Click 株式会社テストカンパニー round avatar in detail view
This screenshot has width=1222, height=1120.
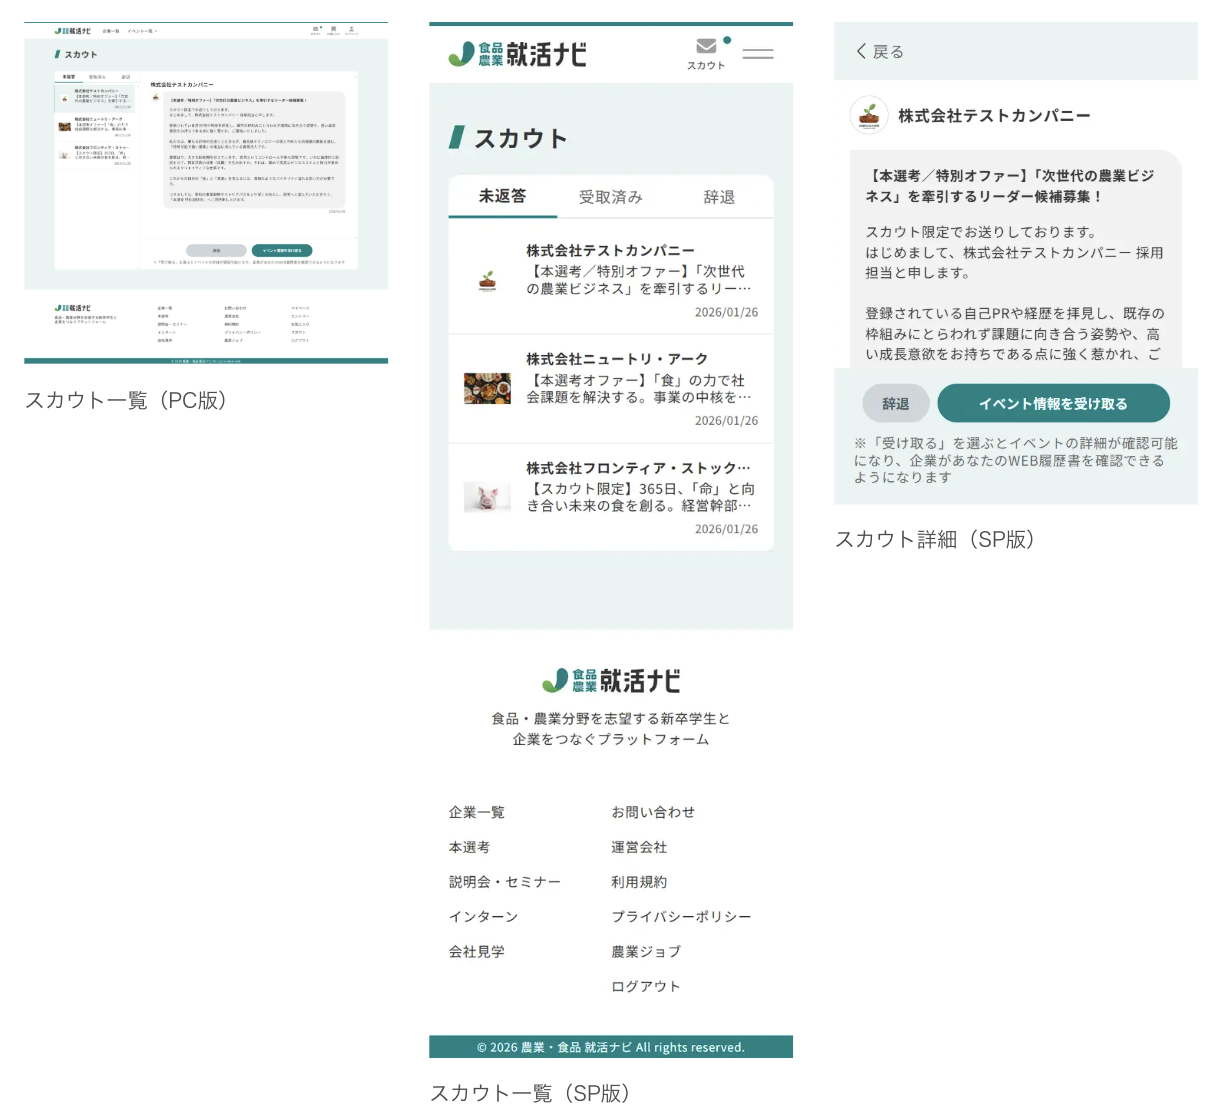[x=868, y=116]
